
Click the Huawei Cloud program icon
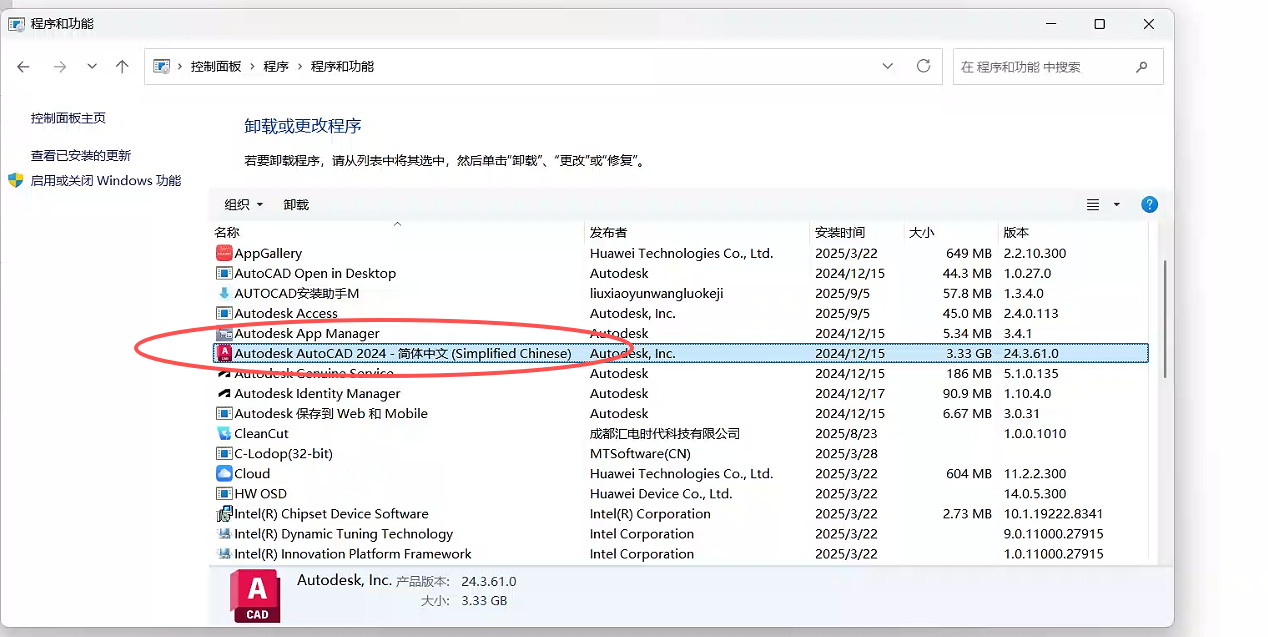pos(224,473)
